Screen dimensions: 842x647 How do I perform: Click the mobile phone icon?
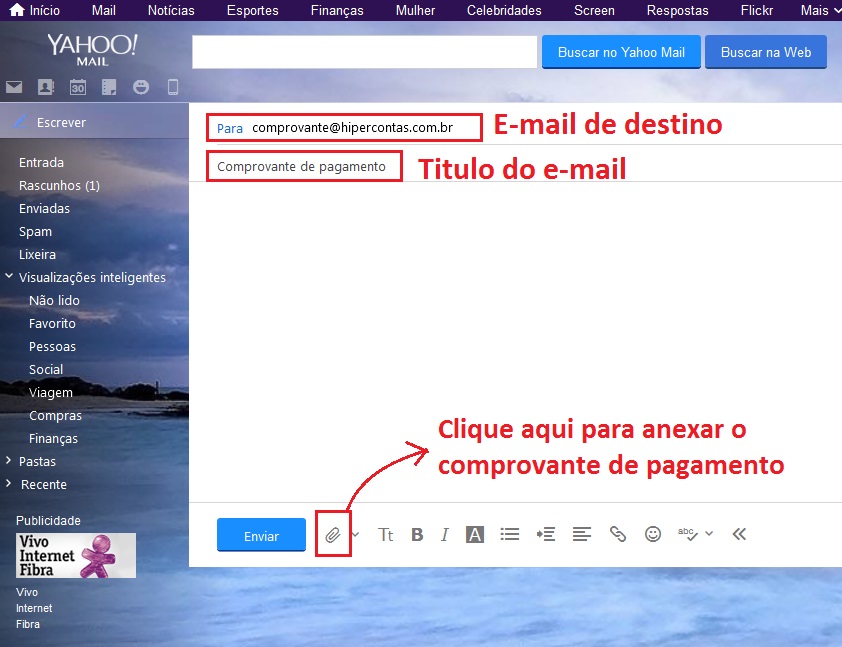(173, 86)
